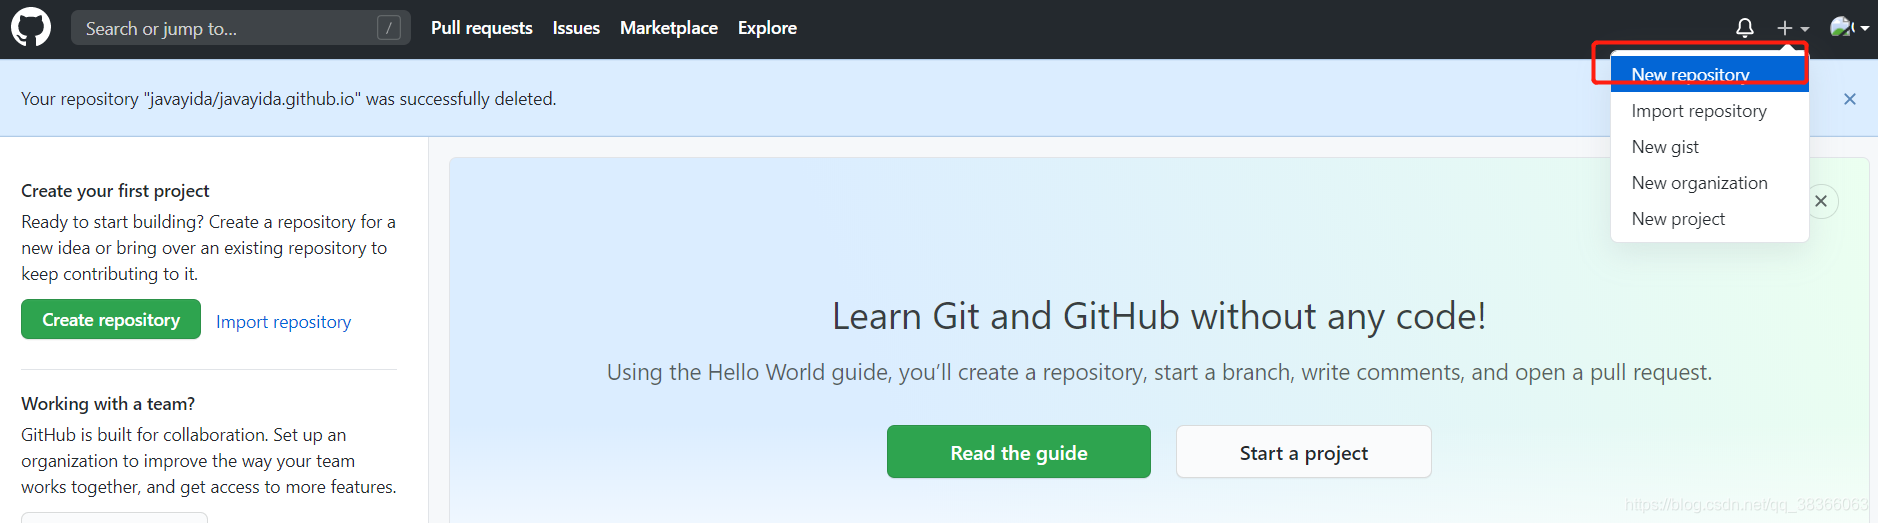The width and height of the screenshot is (1878, 523).
Task: Toggle the plus create-new dropdown
Action: pyautogui.click(x=1793, y=28)
